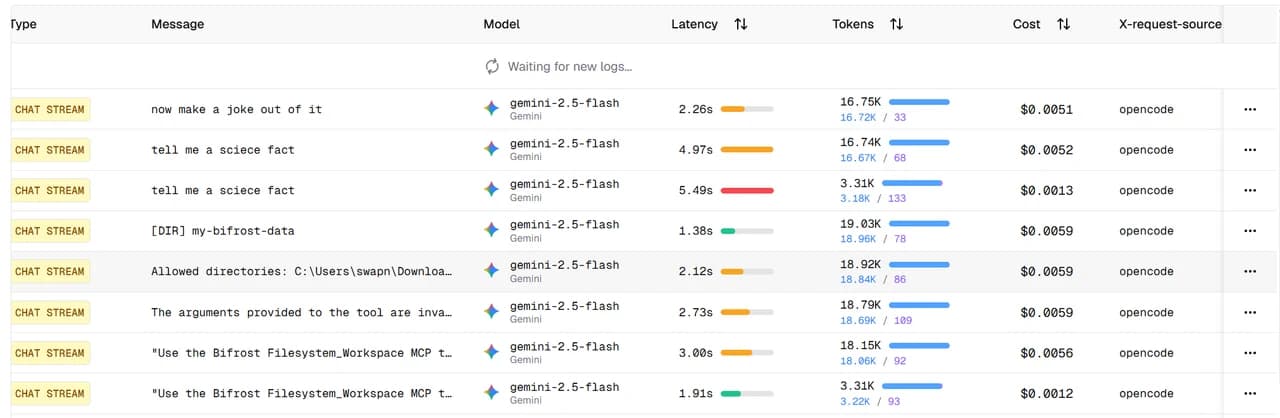Open more options for 'Allowed directories' row
This screenshot has height=418, width=1280.
1250,271
